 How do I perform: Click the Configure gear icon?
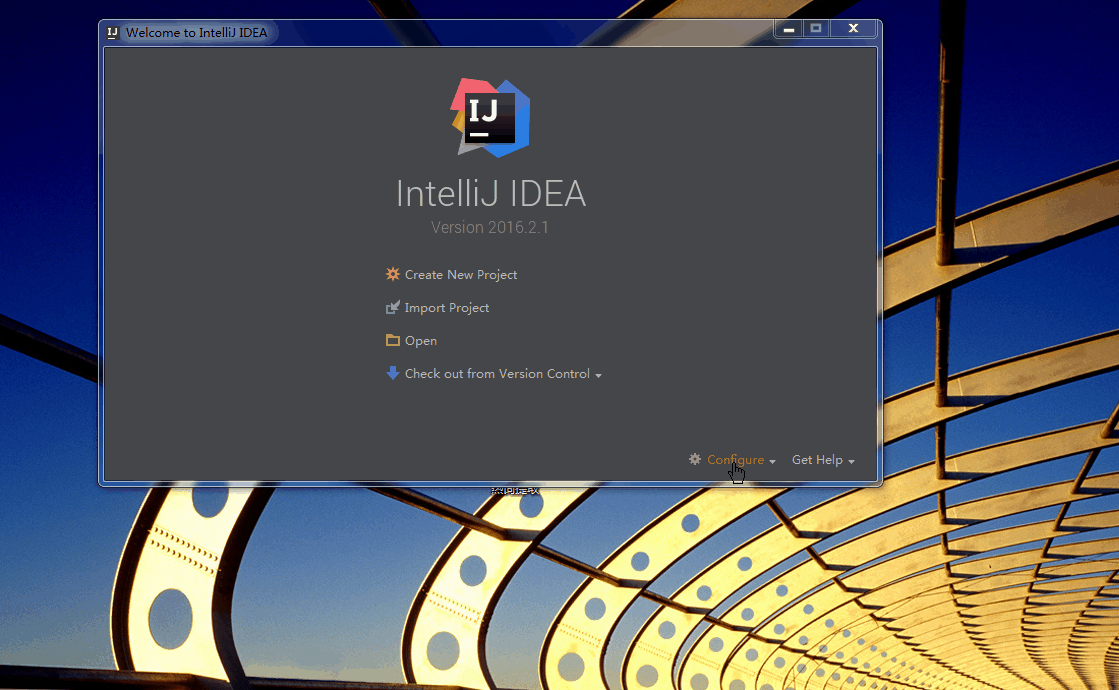click(x=695, y=459)
